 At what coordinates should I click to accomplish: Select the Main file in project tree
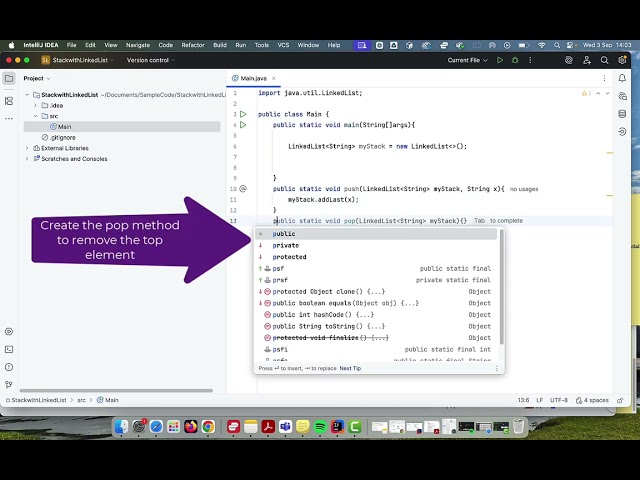point(122,127)
